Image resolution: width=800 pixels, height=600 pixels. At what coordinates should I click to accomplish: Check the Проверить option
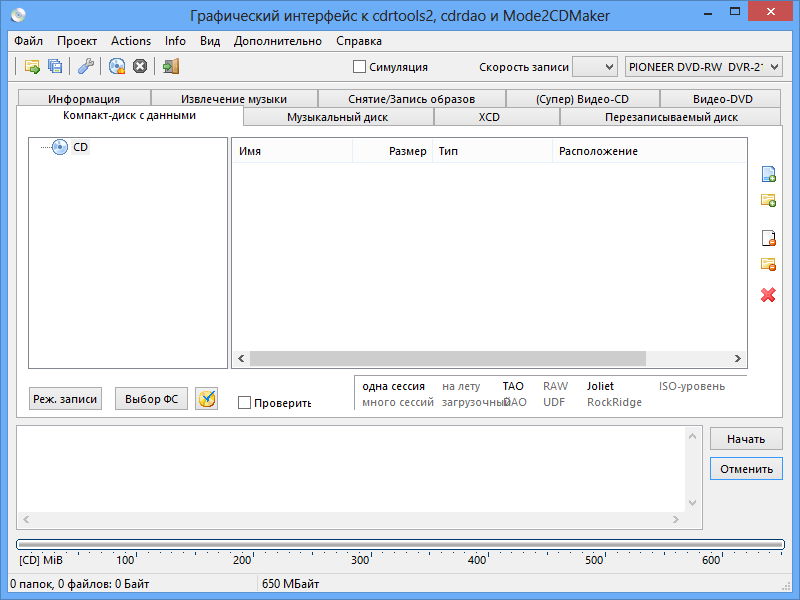243,402
